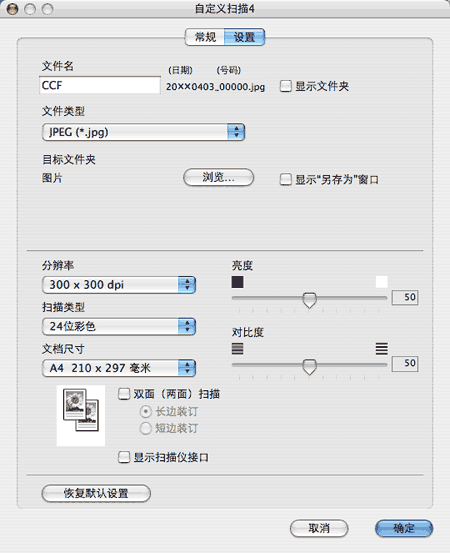Viewport: 450px width, 553px height.
Task: Click the stepper arrows on 文件类型 popup
Action: tap(236, 132)
